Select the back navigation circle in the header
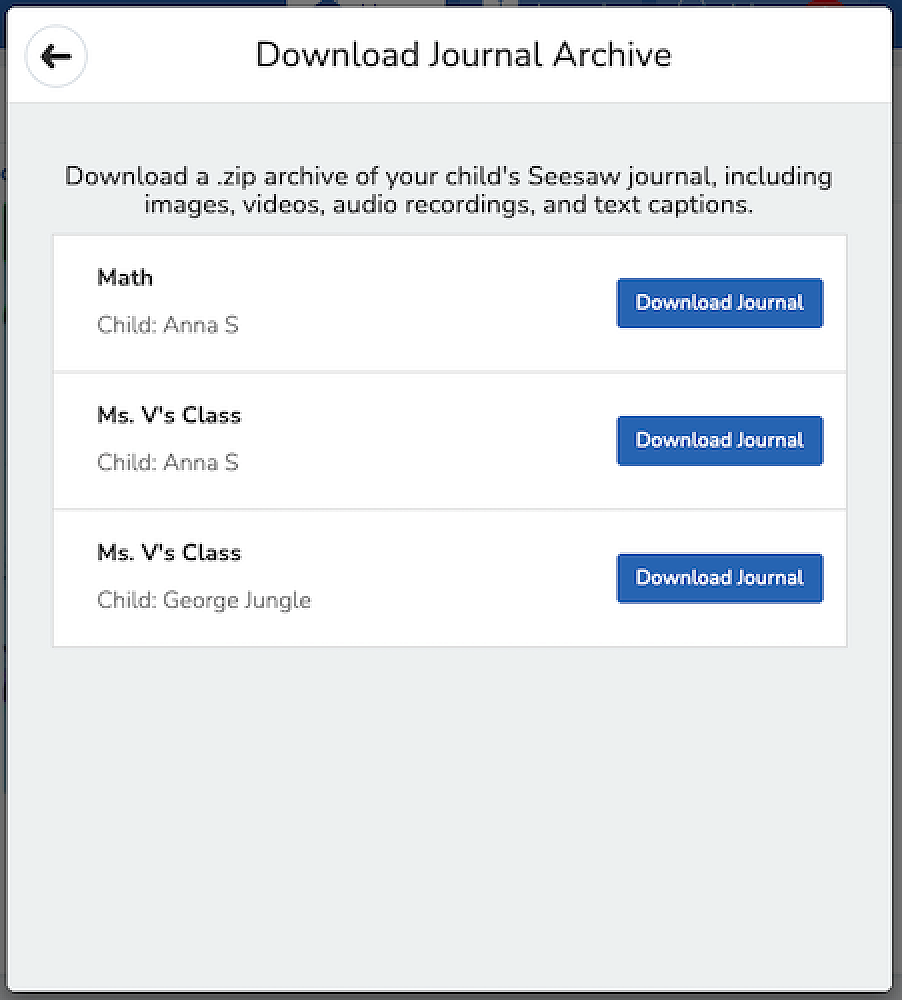 [55, 56]
